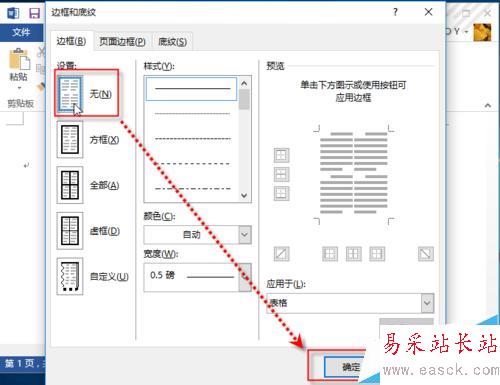
Task: Toggle top border button in preview
Action: click(x=282, y=155)
